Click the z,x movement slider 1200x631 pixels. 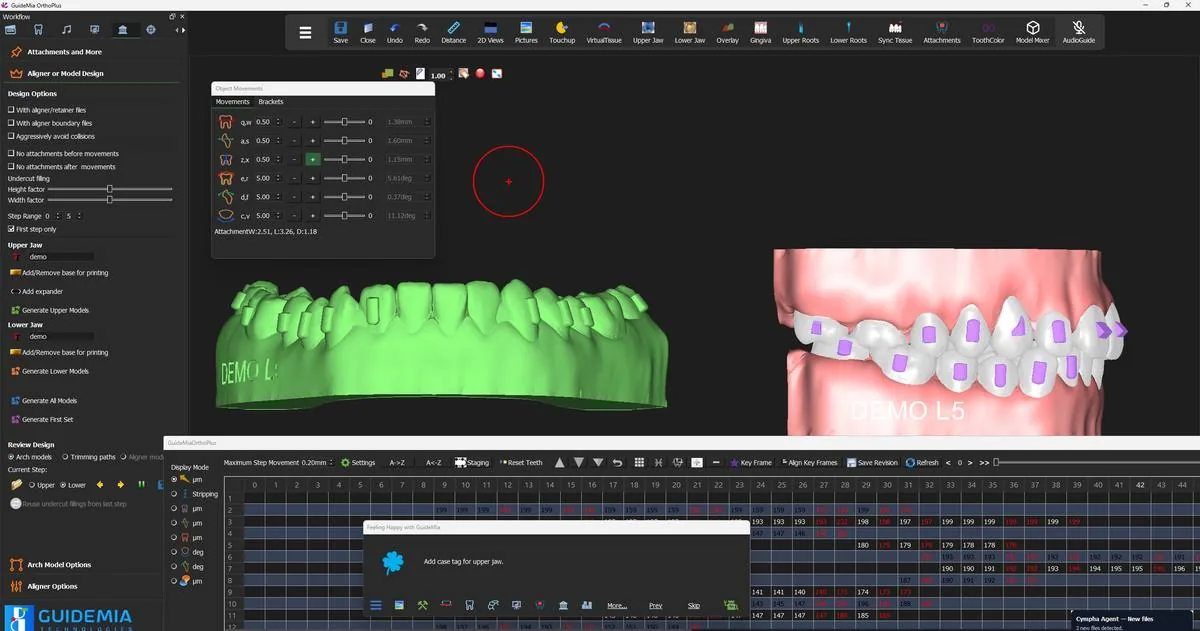(344, 159)
